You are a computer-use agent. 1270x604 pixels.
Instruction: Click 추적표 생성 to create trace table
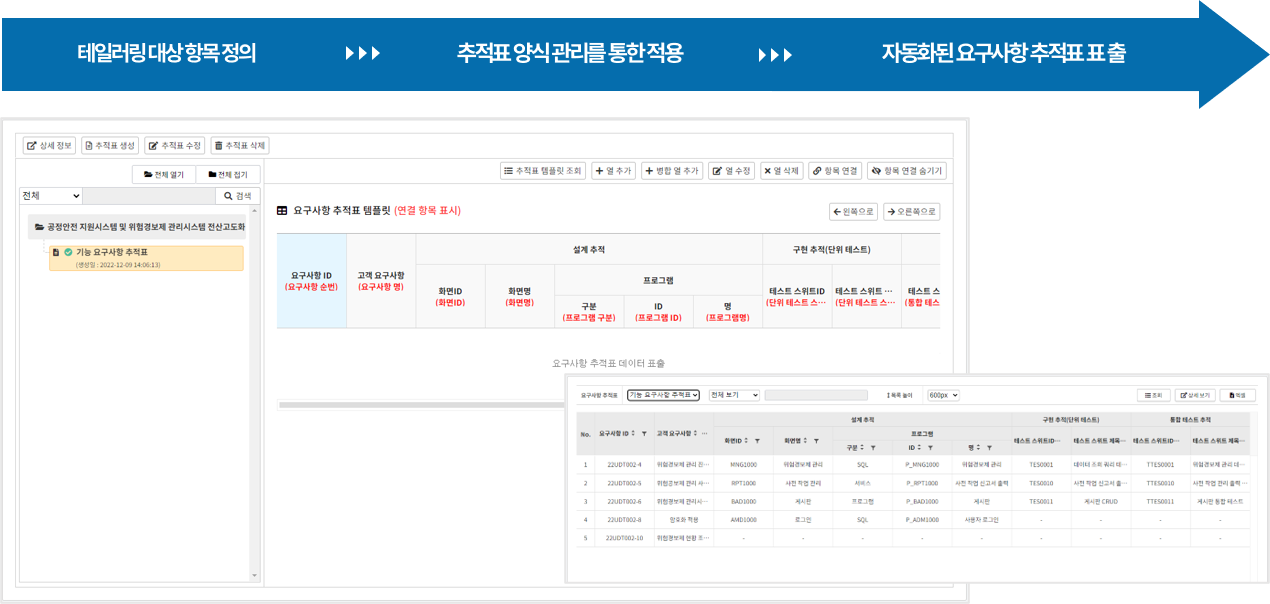point(110,146)
